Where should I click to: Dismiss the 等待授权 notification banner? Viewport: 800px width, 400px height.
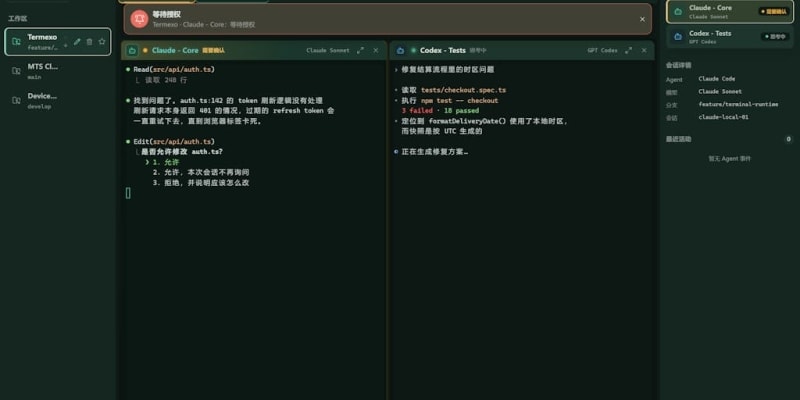[x=642, y=19]
